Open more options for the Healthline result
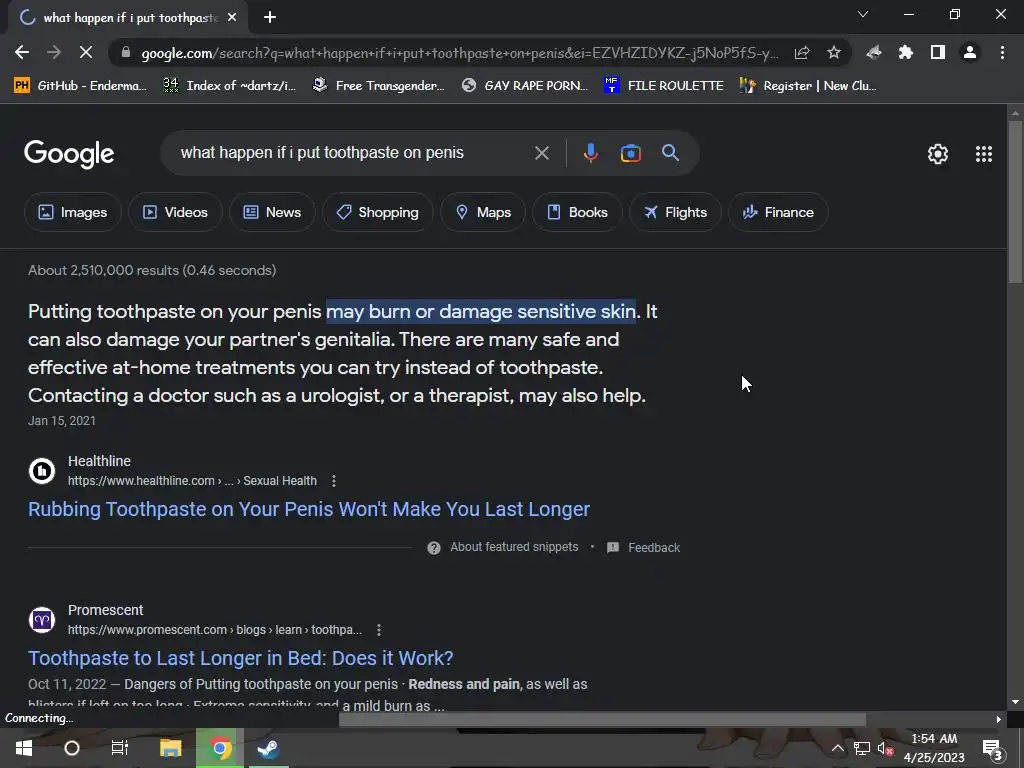 point(334,481)
